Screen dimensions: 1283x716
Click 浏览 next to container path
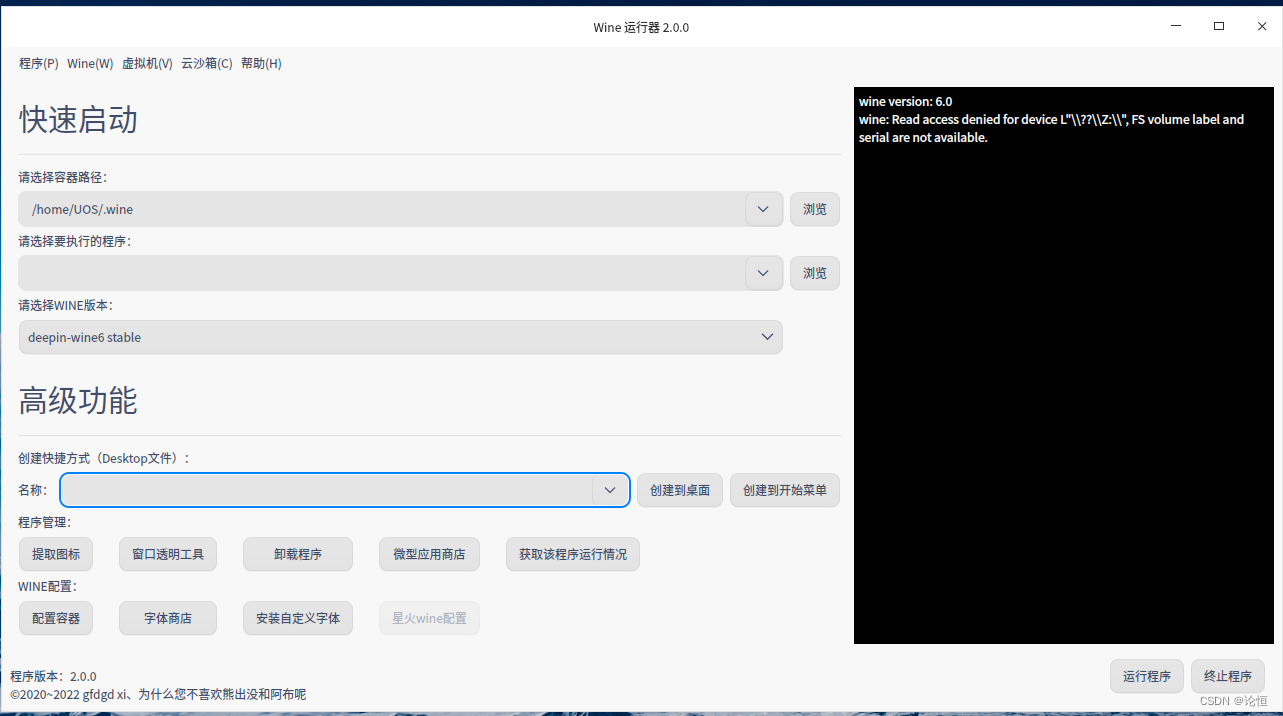click(815, 209)
